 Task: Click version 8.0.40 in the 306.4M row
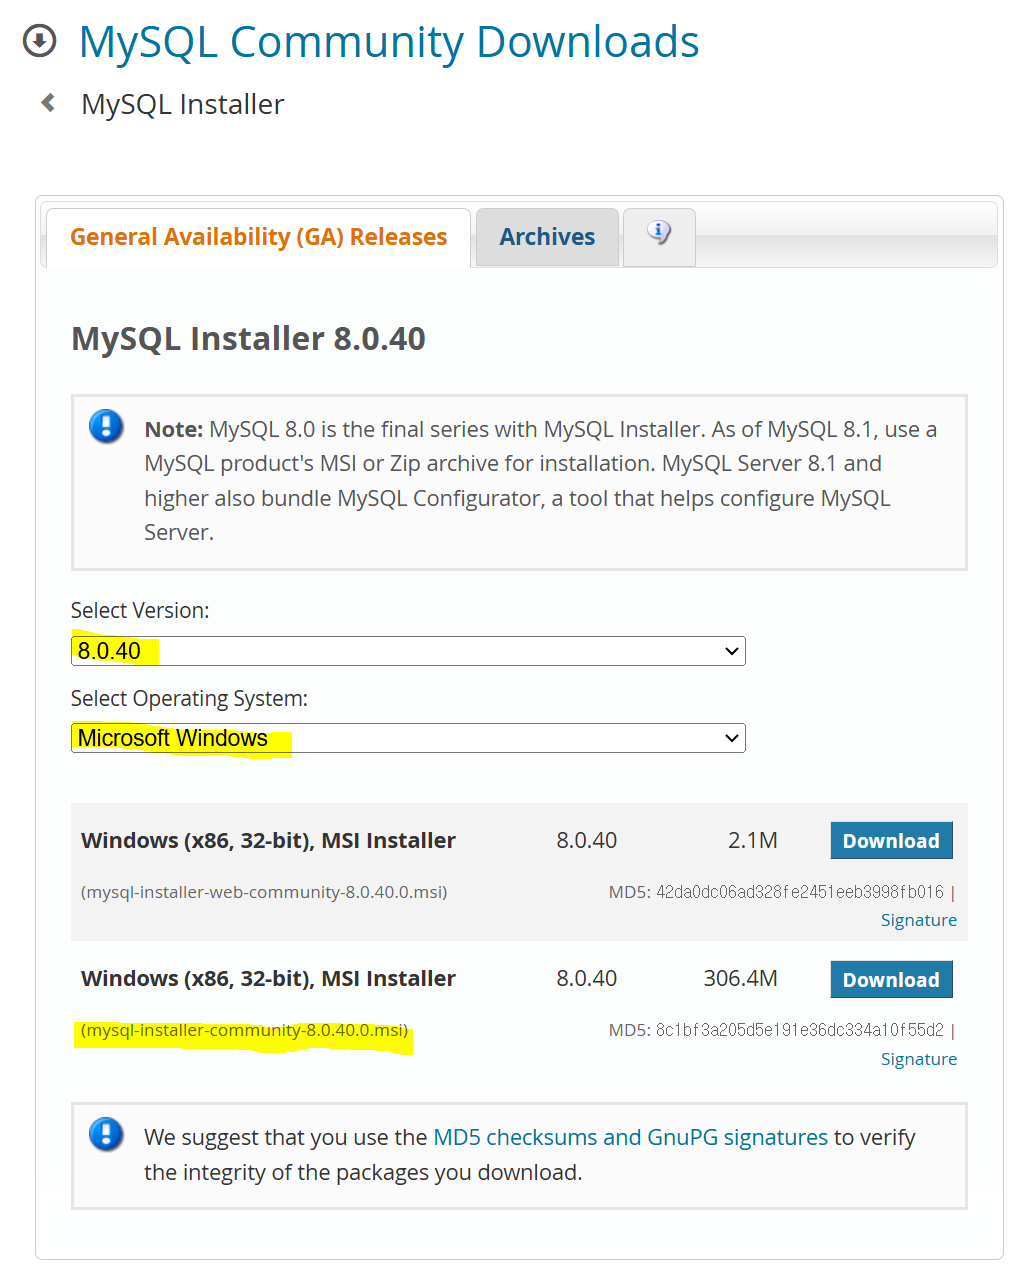[587, 979]
